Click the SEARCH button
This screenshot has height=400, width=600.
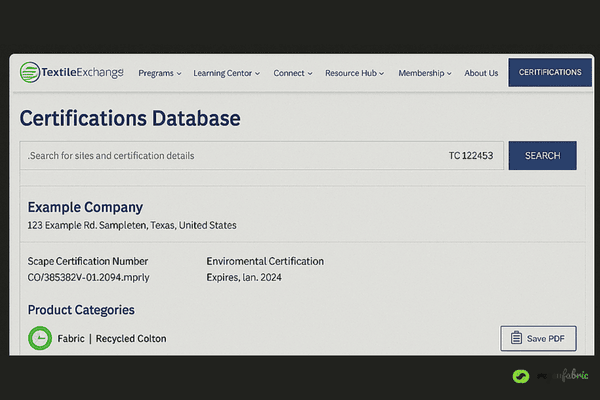pyautogui.click(x=542, y=155)
